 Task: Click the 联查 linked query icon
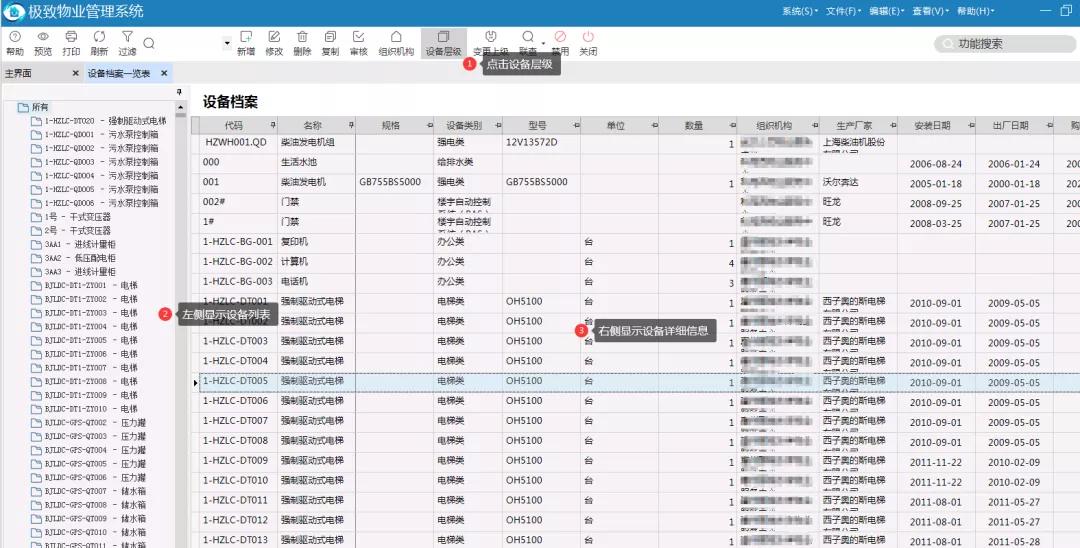[x=528, y=36]
